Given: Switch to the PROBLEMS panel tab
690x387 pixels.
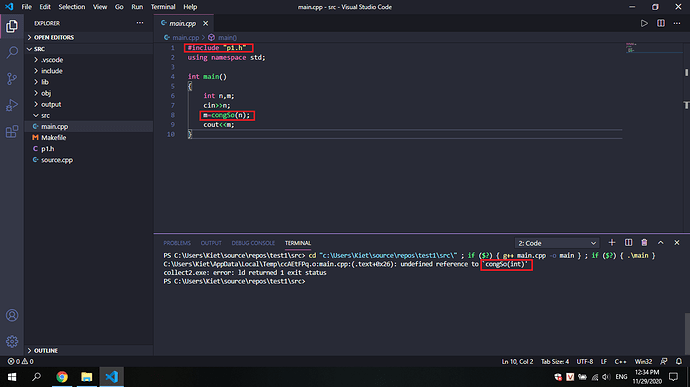Looking at the screenshot, I should click(177, 243).
